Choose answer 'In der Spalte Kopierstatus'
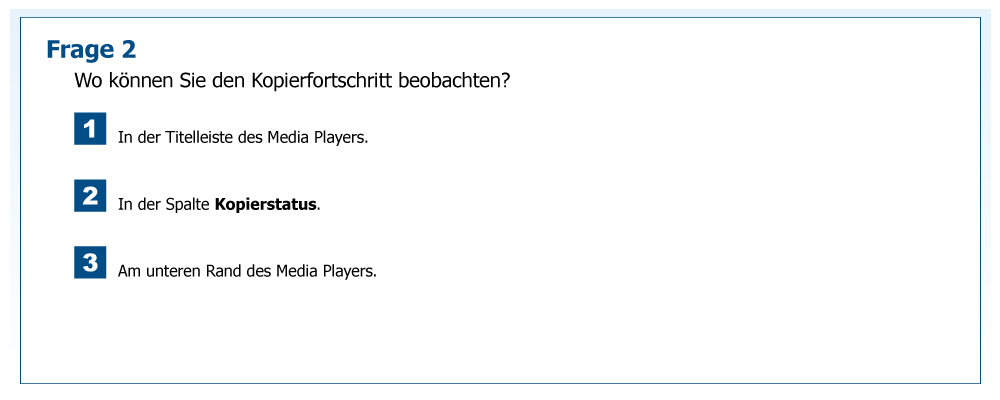The image size is (1000, 400). coord(219,204)
